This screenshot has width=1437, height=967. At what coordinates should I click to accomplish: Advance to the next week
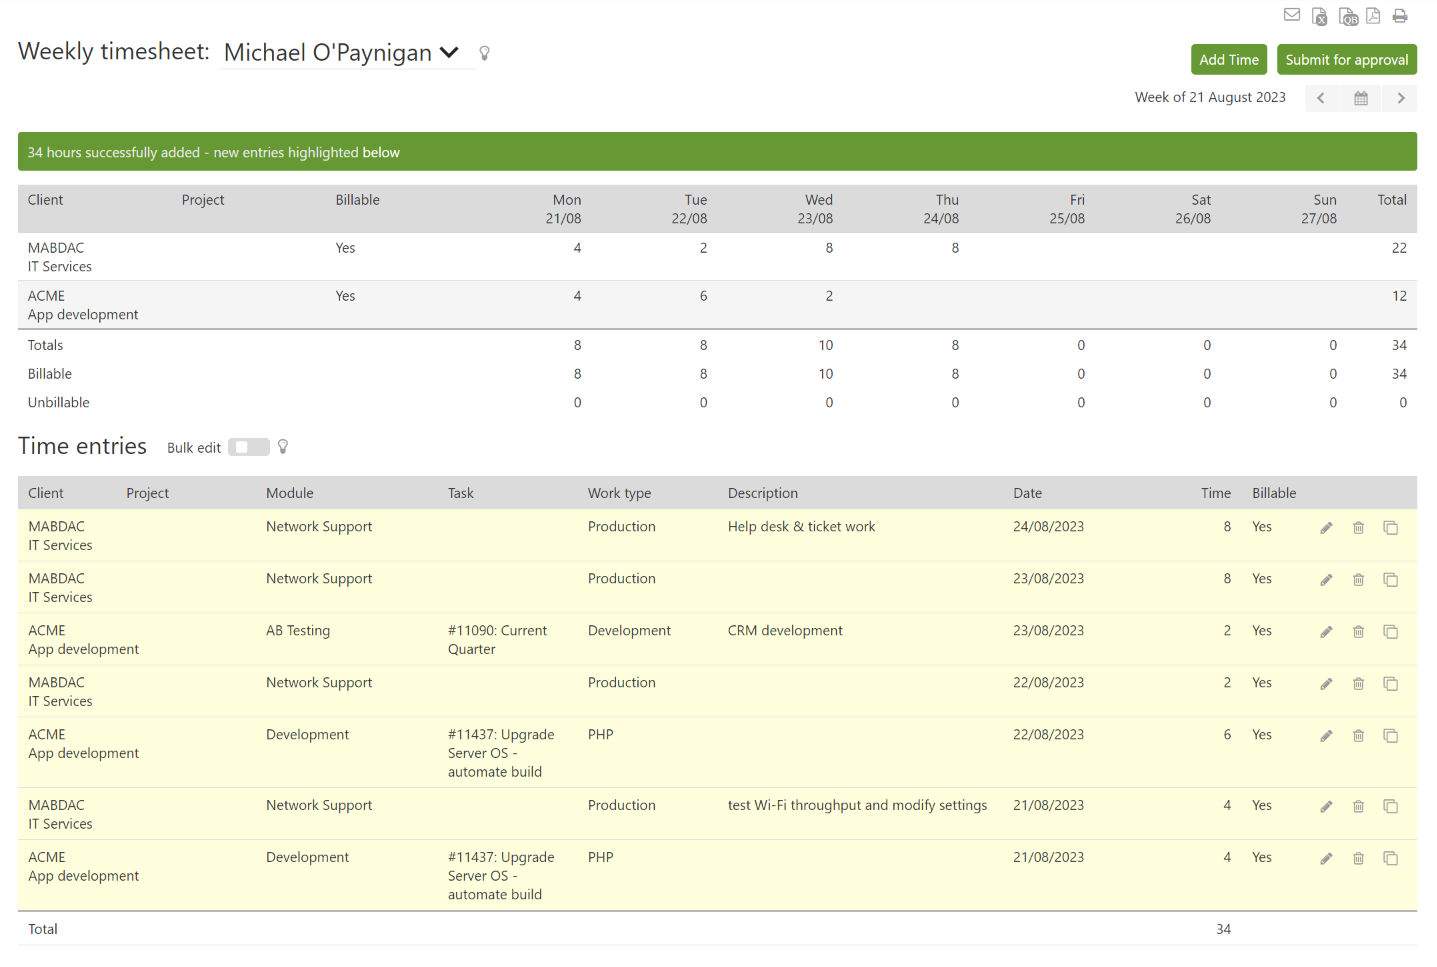pyautogui.click(x=1400, y=98)
